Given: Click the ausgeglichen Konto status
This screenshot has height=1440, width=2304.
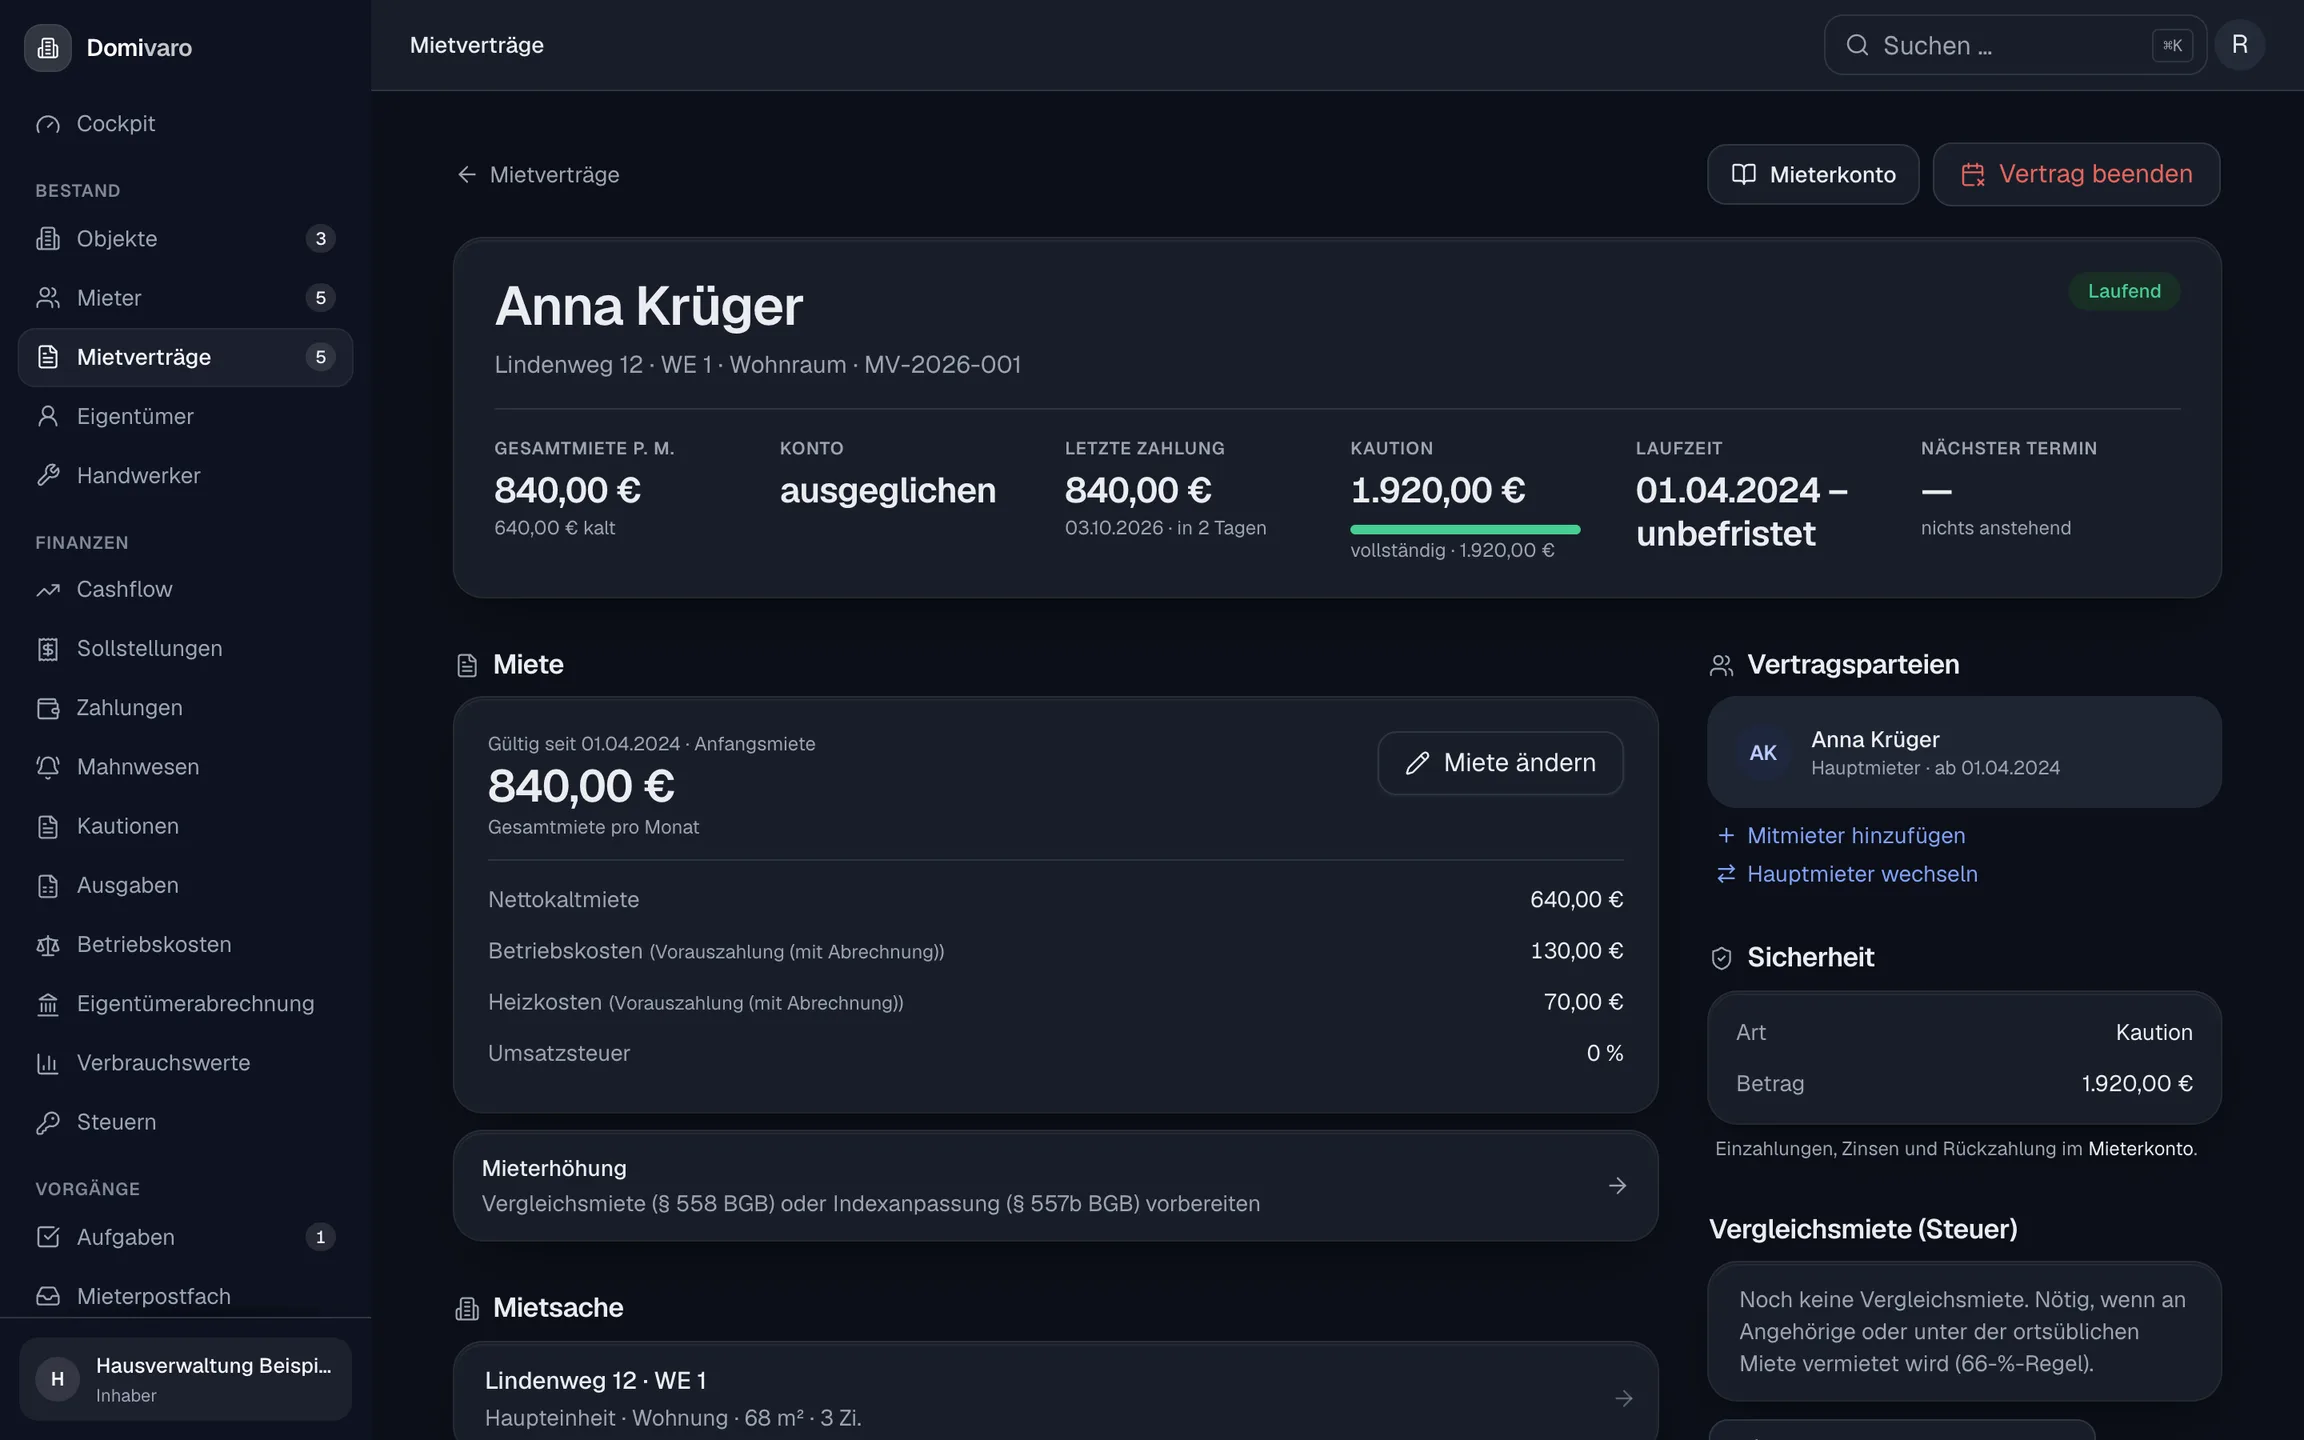Looking at the screenshot, I should 887,490.
